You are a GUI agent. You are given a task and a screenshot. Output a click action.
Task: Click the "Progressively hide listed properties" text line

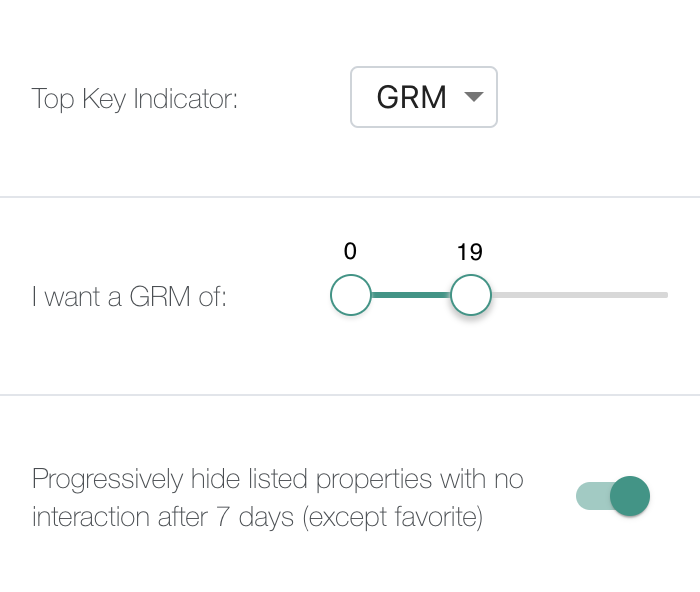point(277,479)
